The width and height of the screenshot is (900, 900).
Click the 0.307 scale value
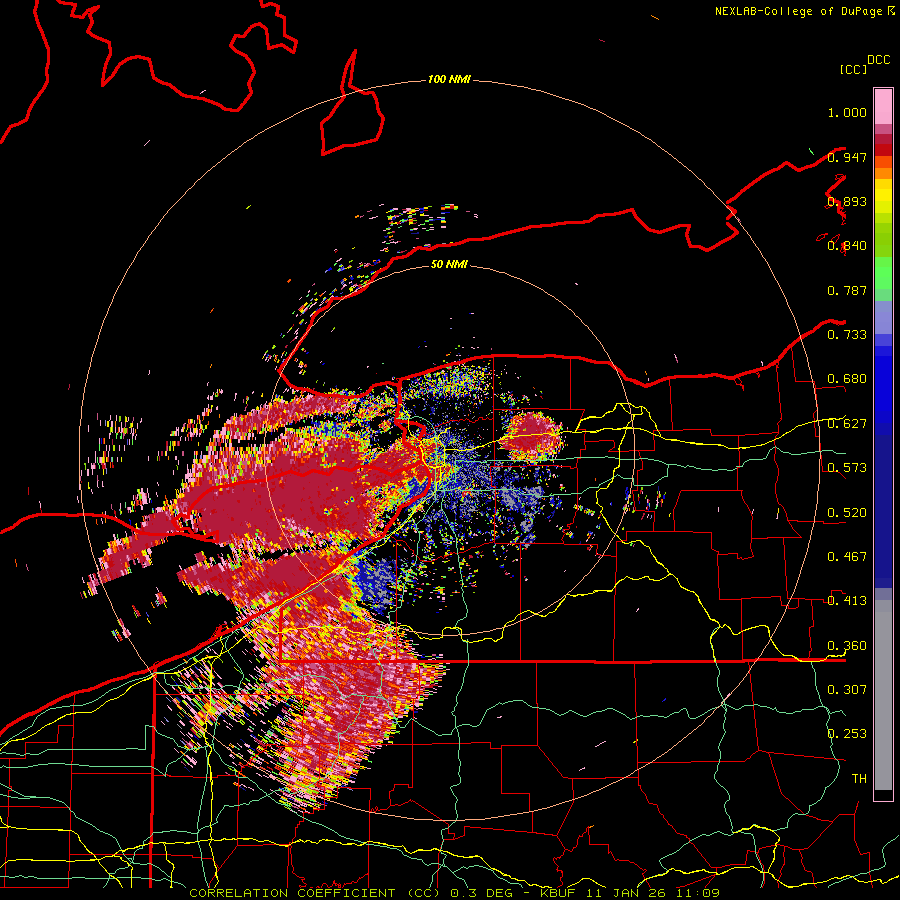(x=847, y=690)
